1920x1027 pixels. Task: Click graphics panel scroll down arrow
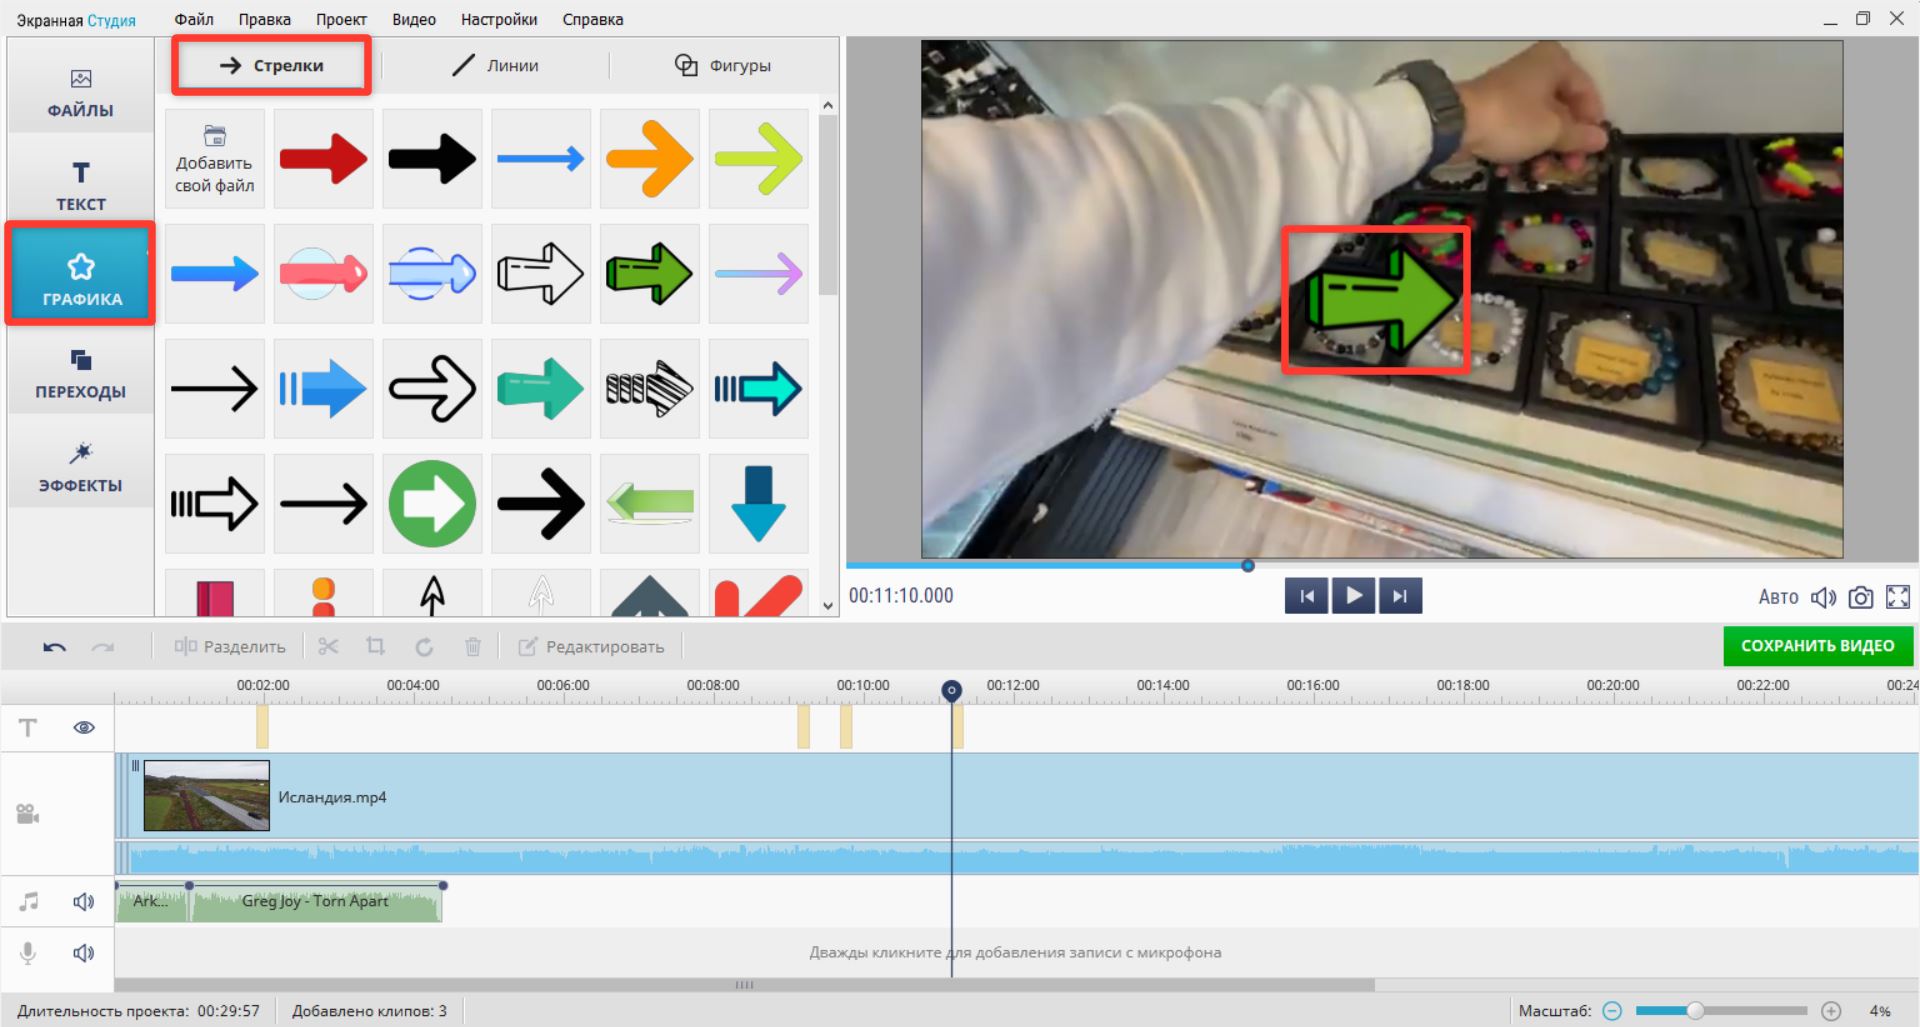click(x=827, y=605)
